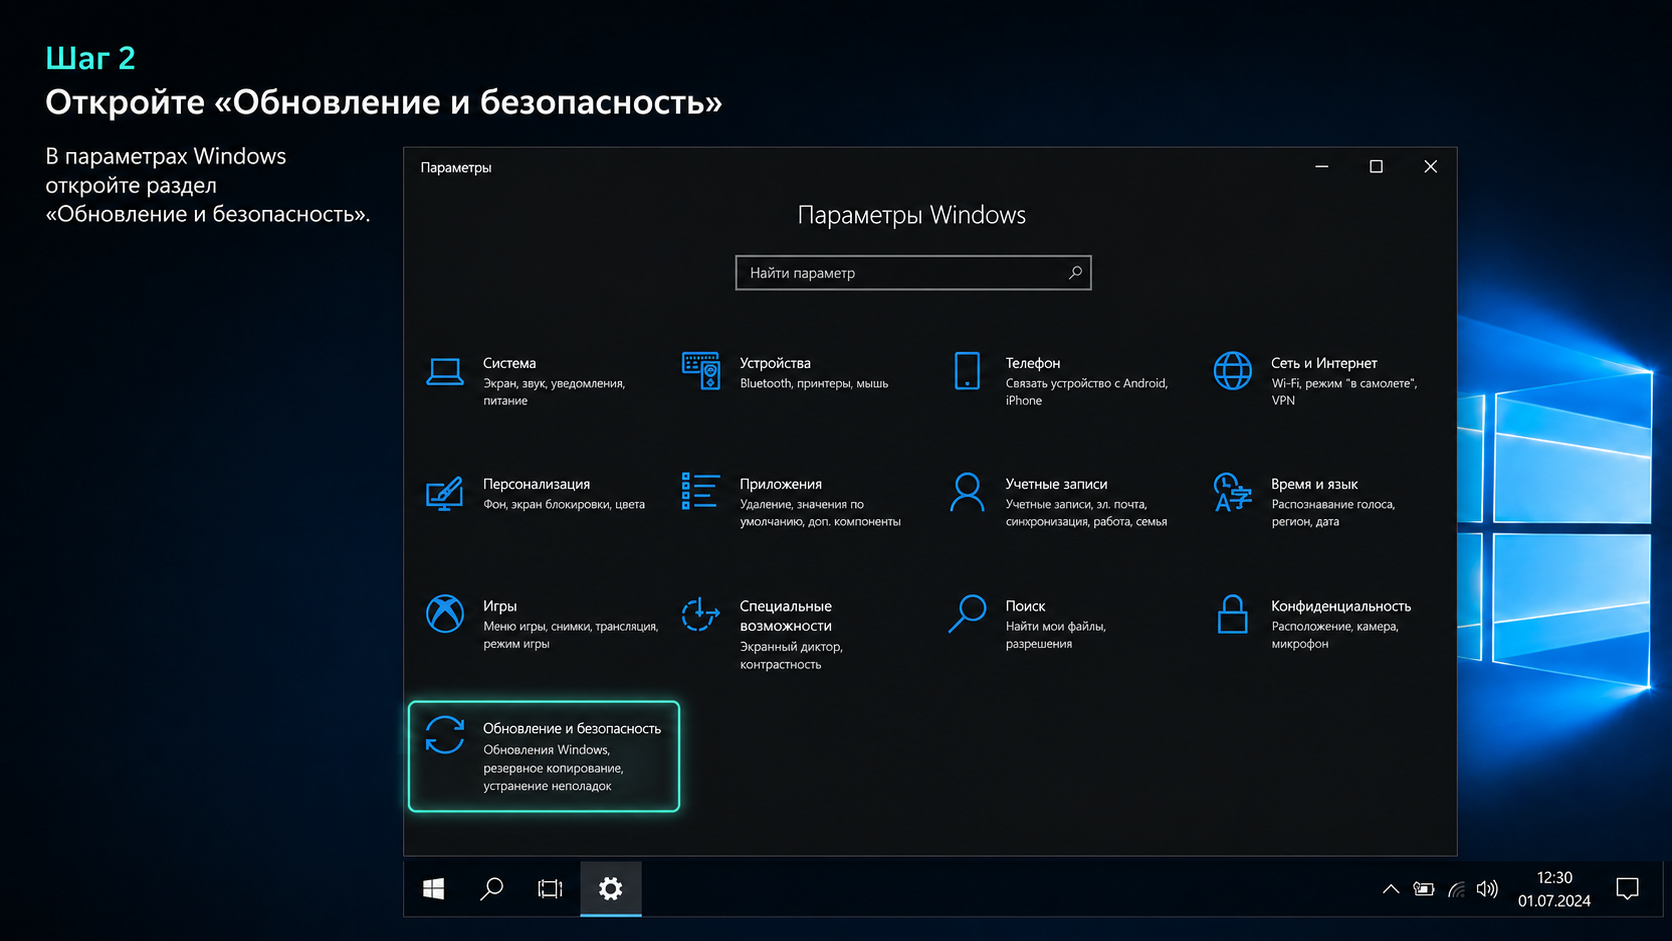Open the Устройства category label
Image resolution: width=1672 pixels, height=941 pixels.
[x=775, y=363]
